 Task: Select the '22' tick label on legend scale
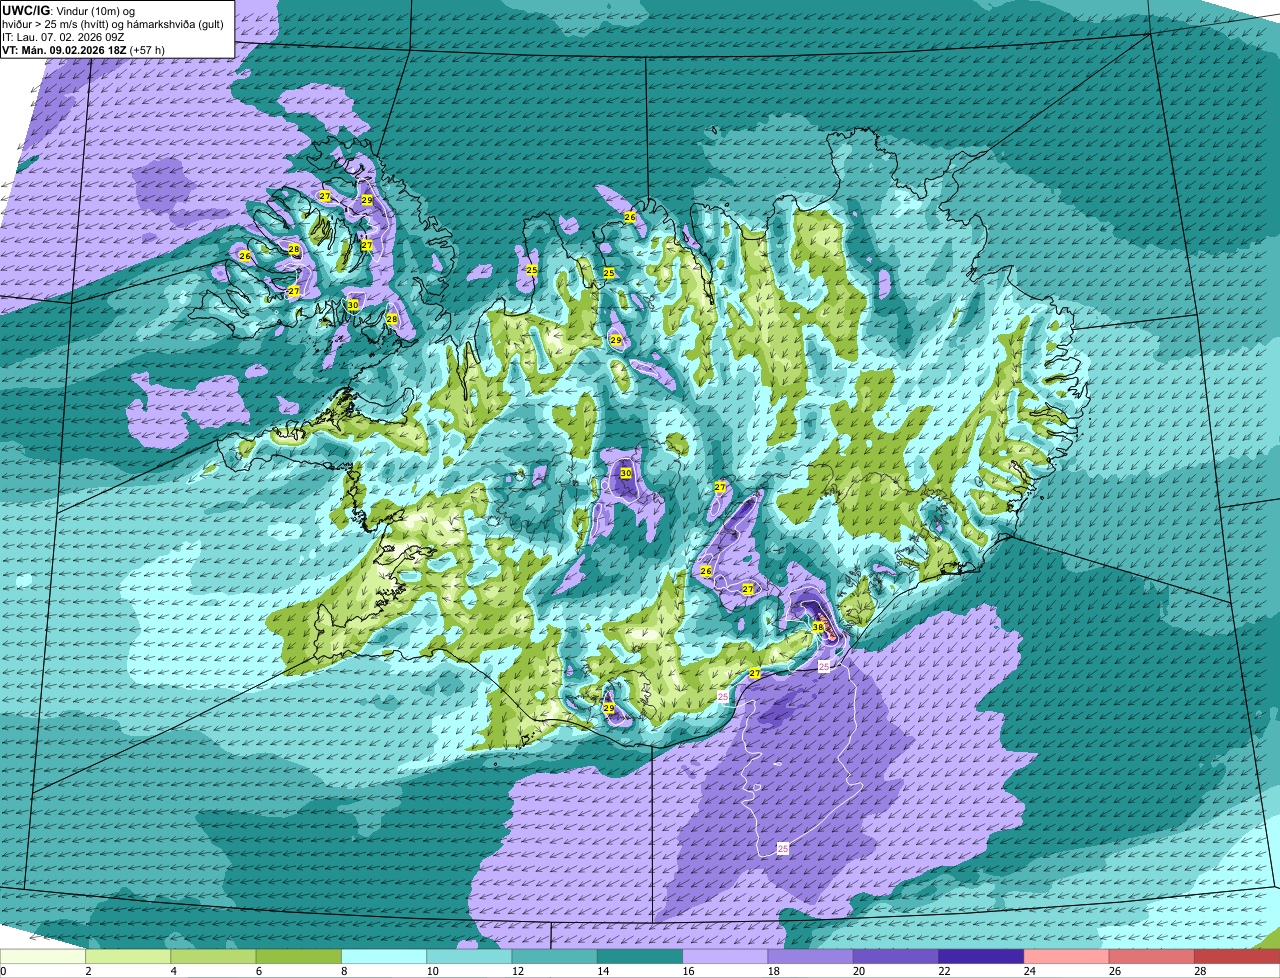[x=944, y=971]
